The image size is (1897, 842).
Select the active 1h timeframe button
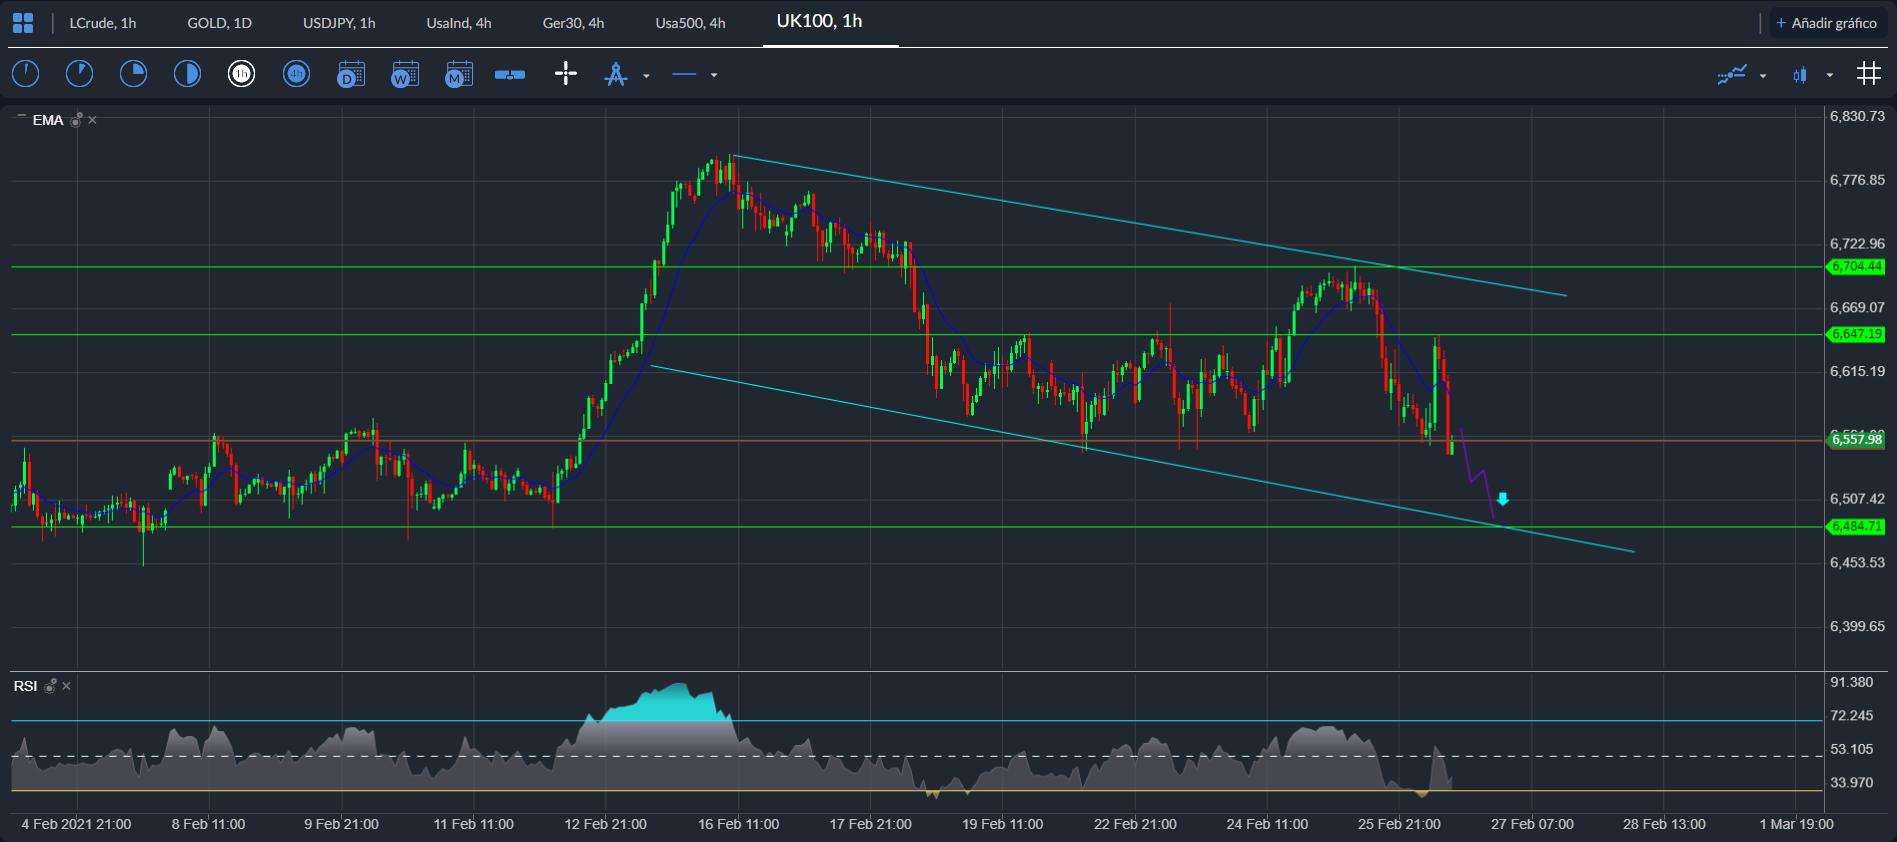242,74
